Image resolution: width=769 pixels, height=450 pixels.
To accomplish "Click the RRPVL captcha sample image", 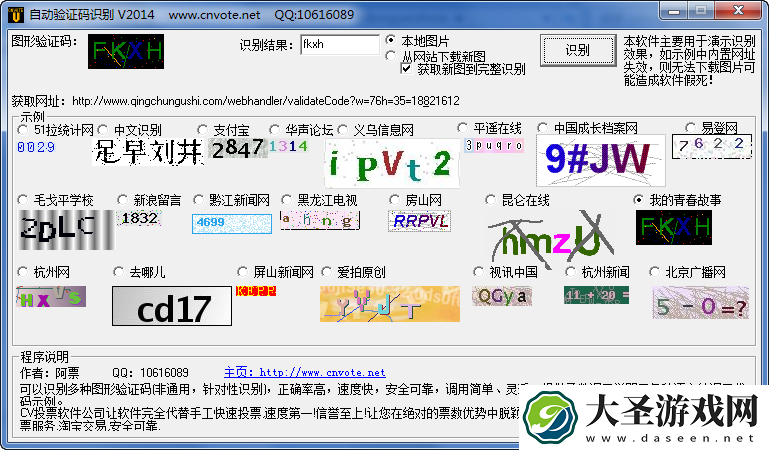I will (x=419, y=221).
